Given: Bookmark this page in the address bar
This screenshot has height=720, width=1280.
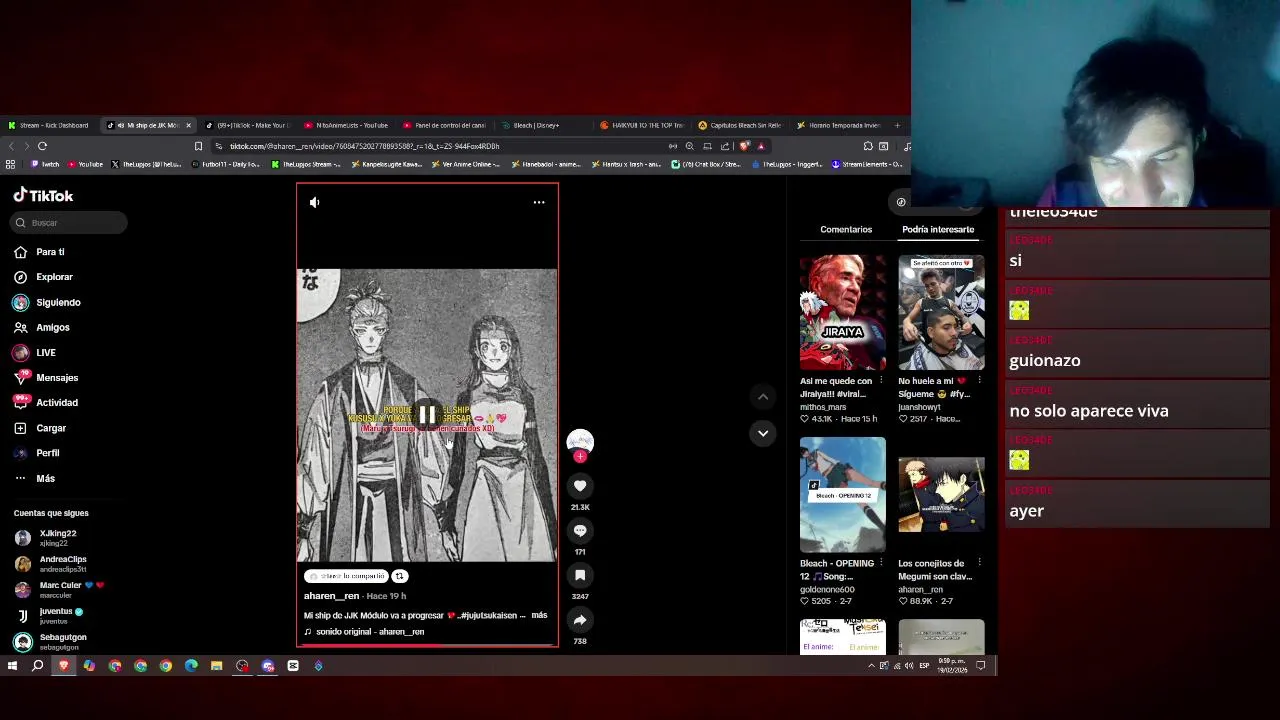Looking at the screenshot, I should (198, 146).
